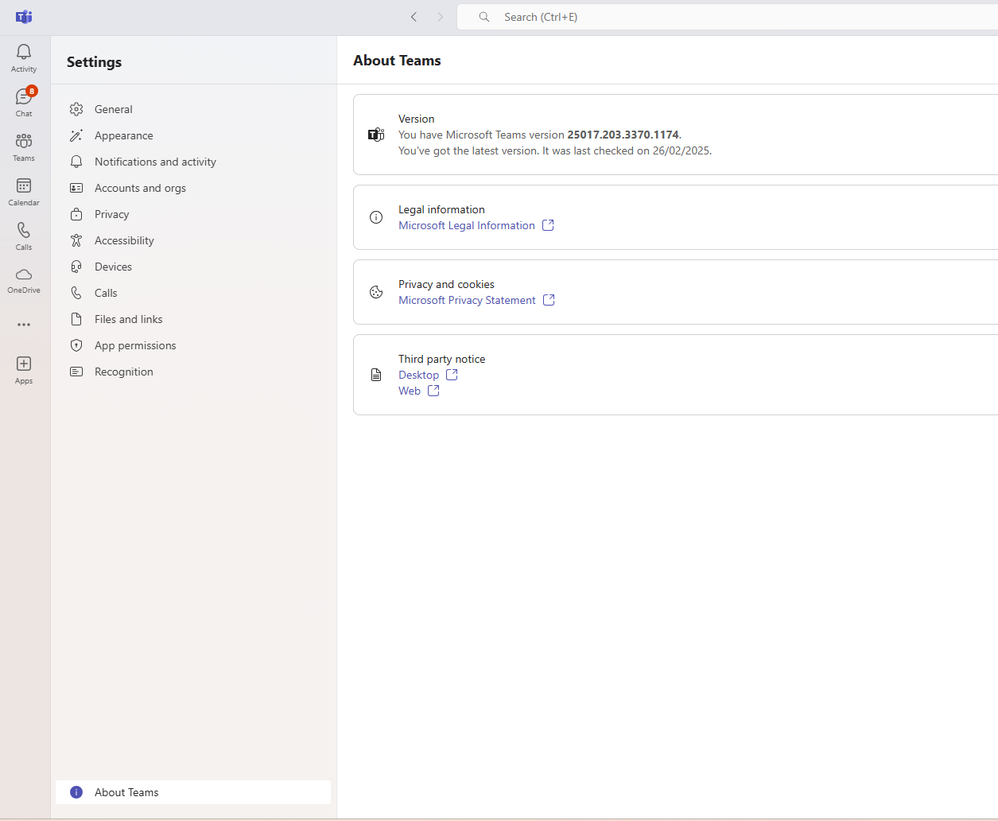This screenshot has height=821, width=998.
Task: Select Notifications and activity settings
Action: pyautogui.click(x=155, y=162)
